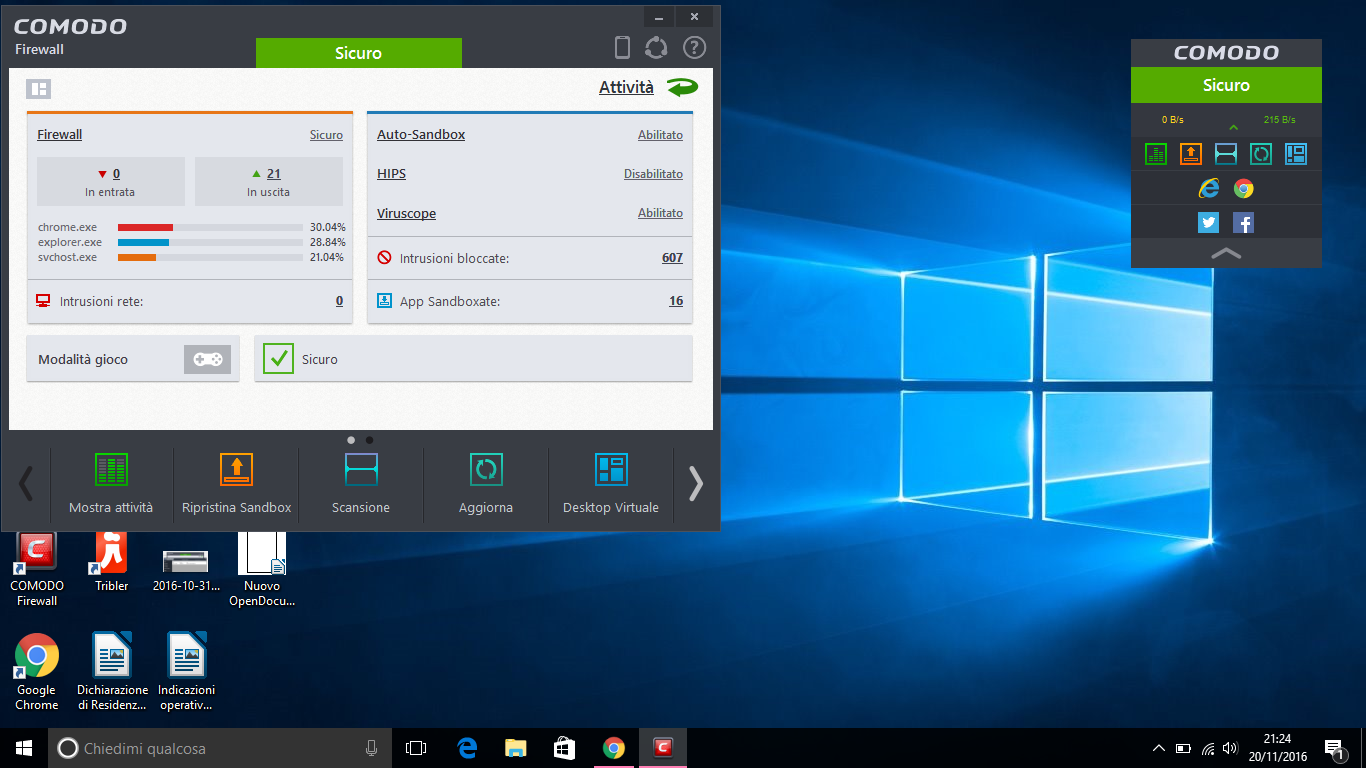The image size is (1366, 768).
Task: Toggle Auto-Sandbox status Abilitato
Action: click(660, 135)
